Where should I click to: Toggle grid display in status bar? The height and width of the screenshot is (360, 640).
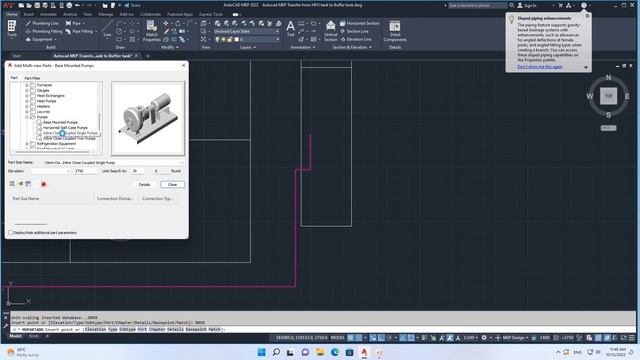pyautogui.click(x=351, y=338)
